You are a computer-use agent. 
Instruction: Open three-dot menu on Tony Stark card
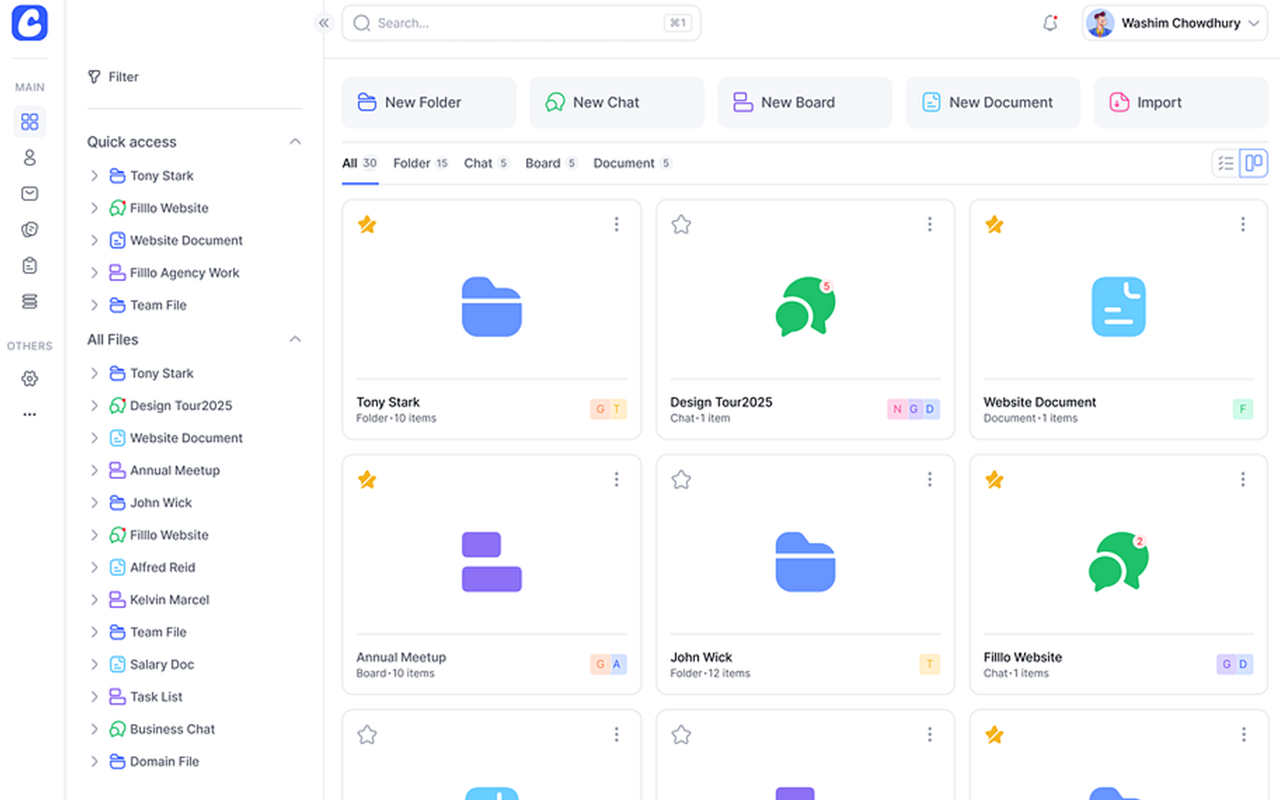(x=616, y=225)
